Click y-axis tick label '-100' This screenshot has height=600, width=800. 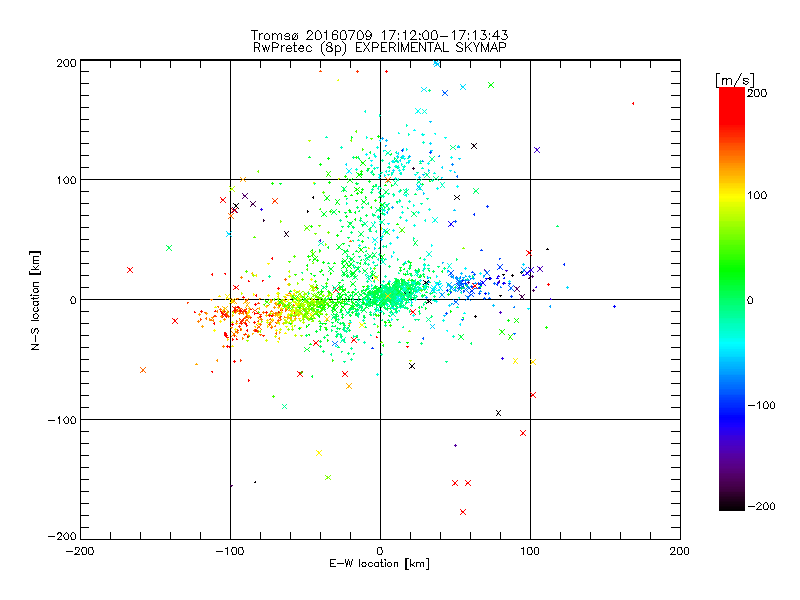click(x=62, y=420)
